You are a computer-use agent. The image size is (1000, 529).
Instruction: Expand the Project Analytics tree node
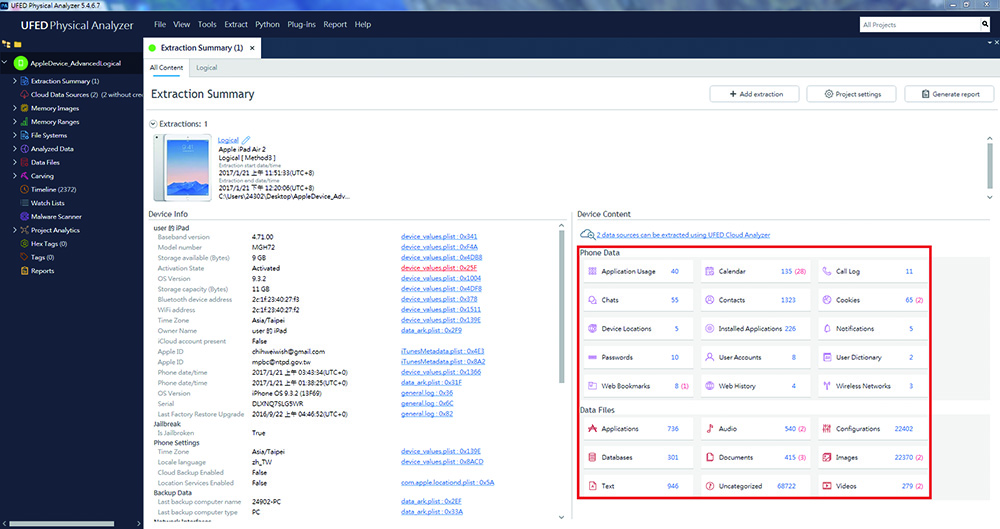coord(15,230)
